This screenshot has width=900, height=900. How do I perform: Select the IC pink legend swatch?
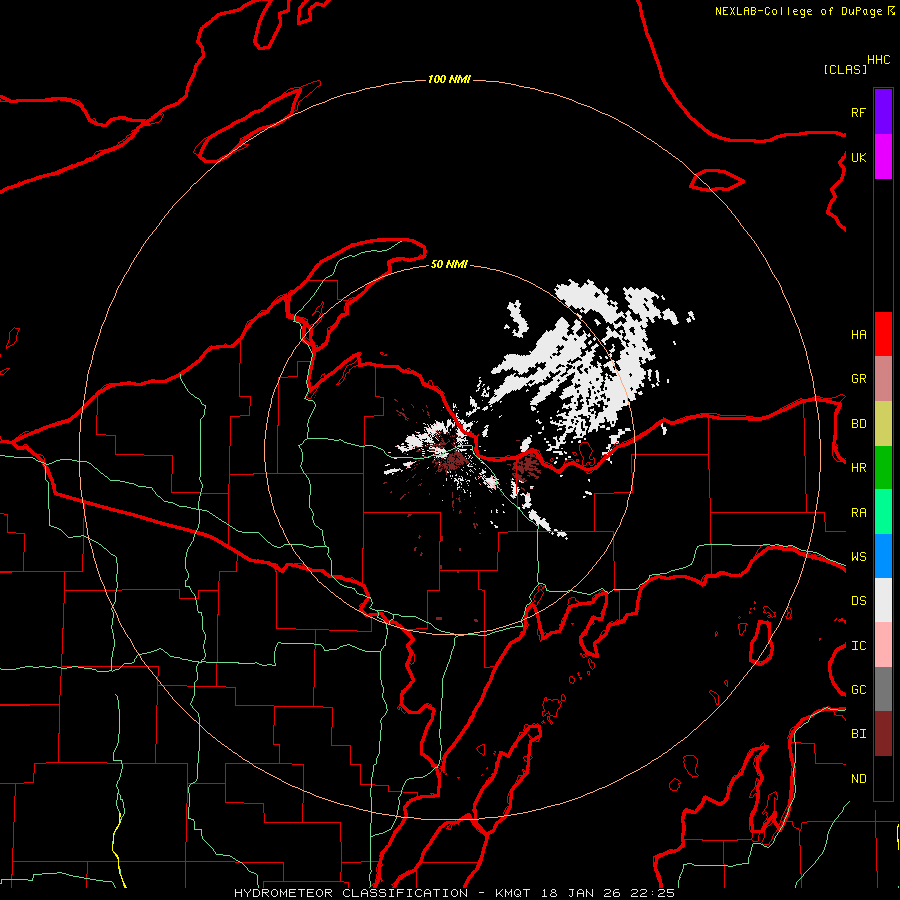(883, 645)
